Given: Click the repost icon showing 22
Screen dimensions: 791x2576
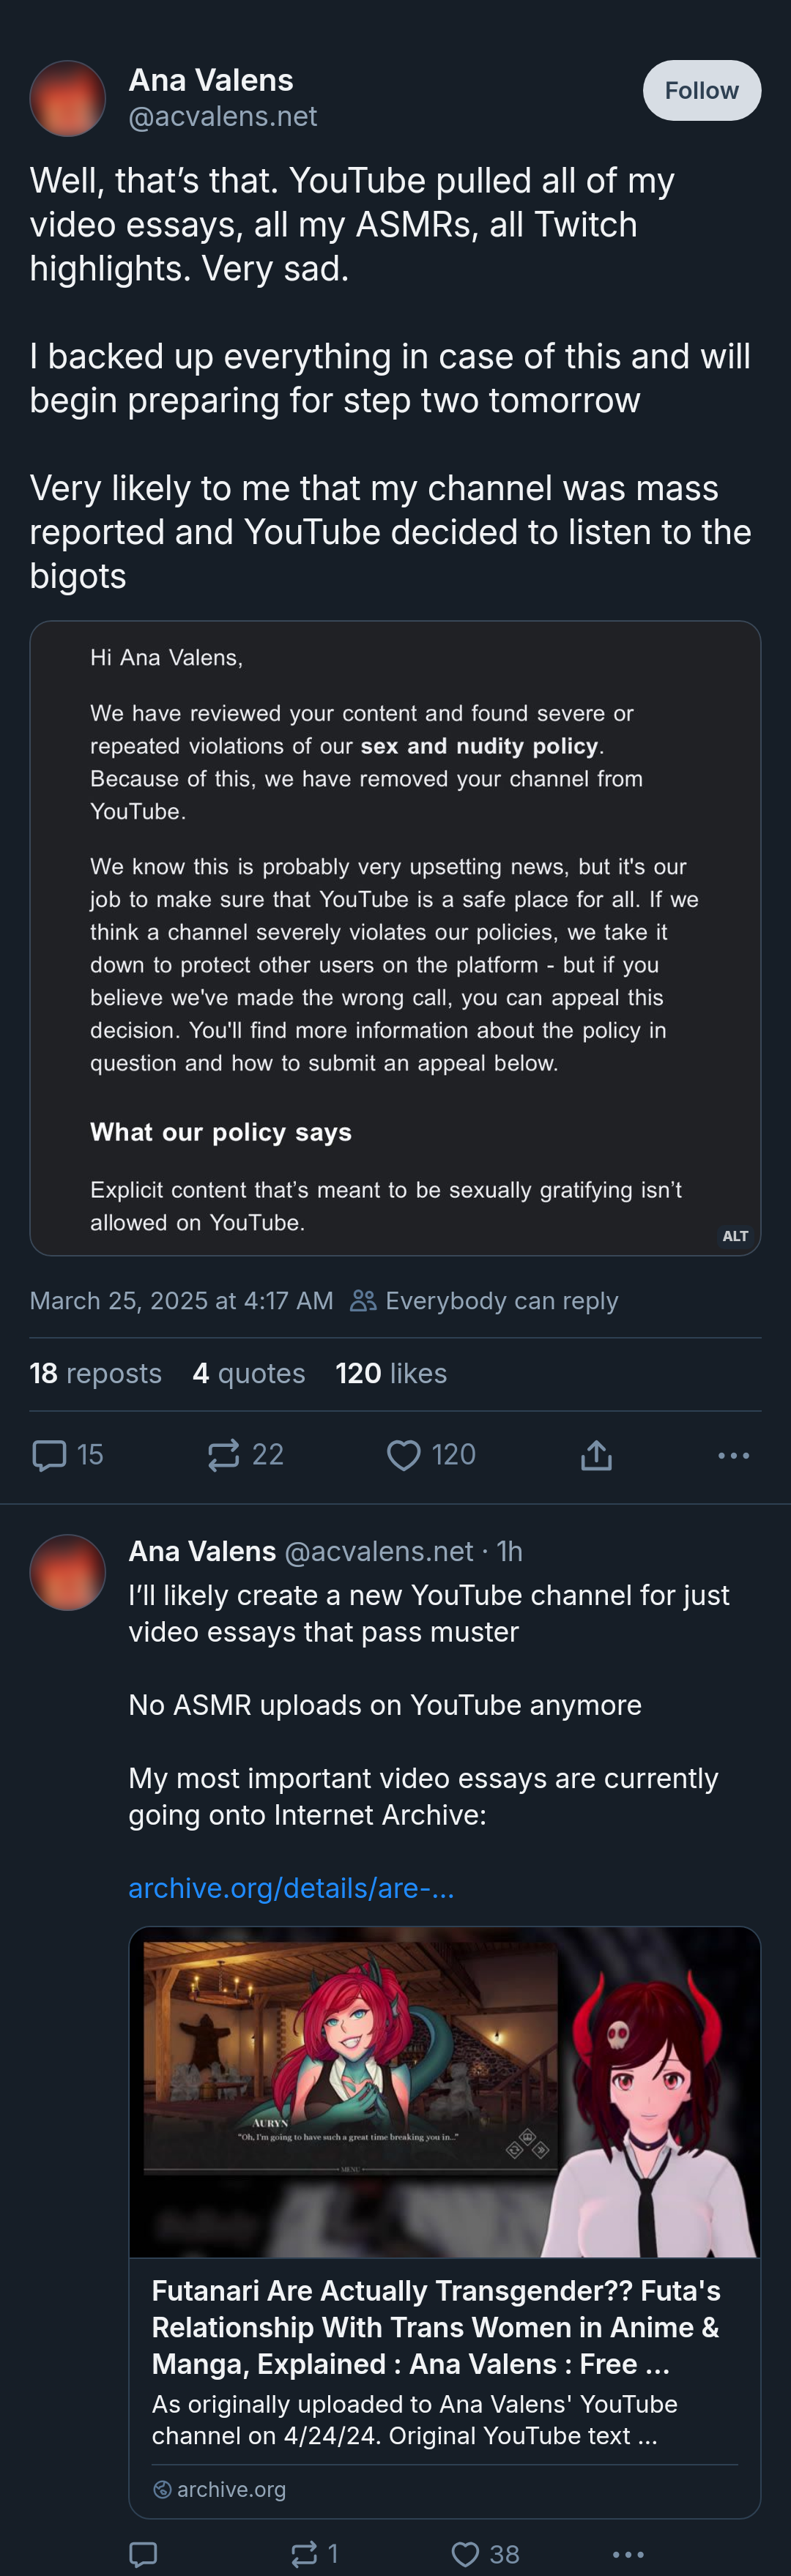Looking at the screenshot, I should pos(224,1455).
